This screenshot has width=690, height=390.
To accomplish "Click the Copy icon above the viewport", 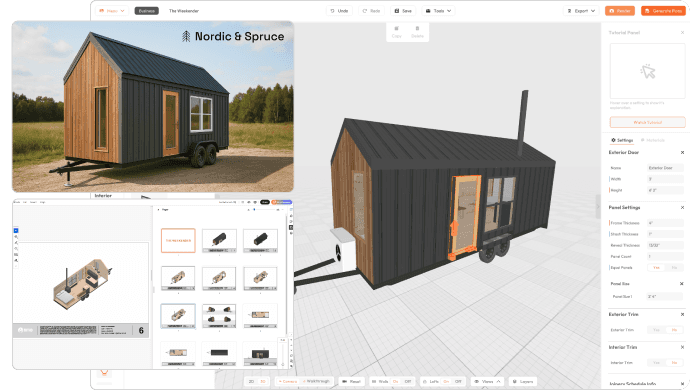I will pyautogui.click(x=396, y=32).
